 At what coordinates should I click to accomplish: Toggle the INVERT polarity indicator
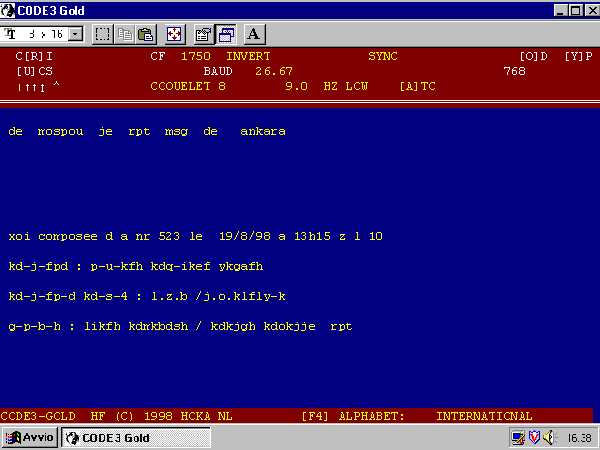pos(248,56)
